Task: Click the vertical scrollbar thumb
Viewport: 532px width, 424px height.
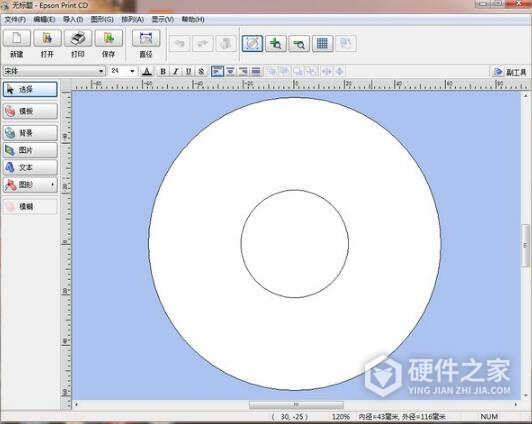Action: [x=526, y=245]
